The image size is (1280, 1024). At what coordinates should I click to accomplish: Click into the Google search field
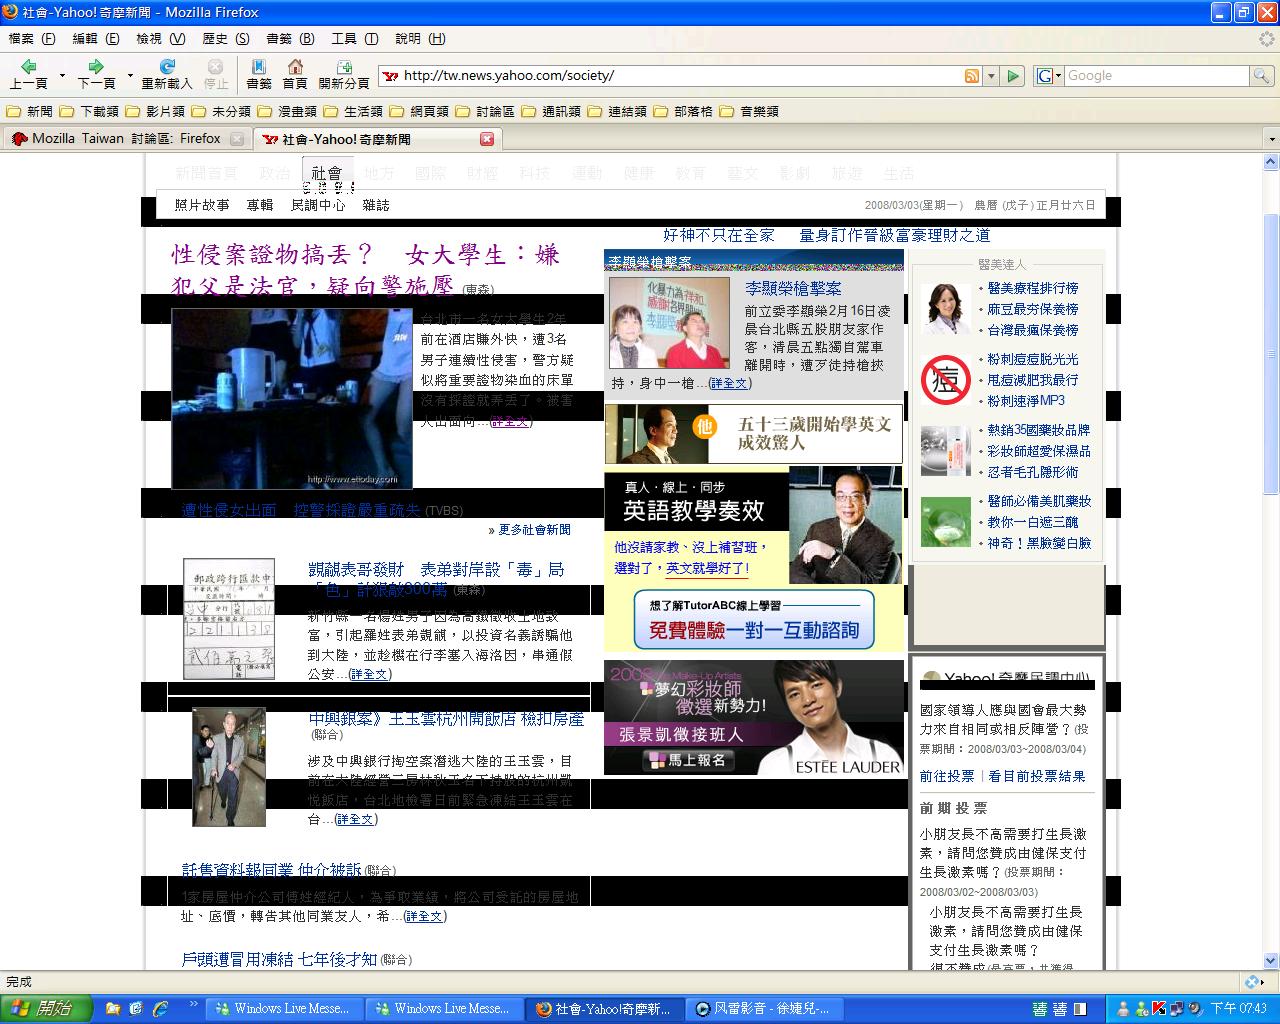1155,76
